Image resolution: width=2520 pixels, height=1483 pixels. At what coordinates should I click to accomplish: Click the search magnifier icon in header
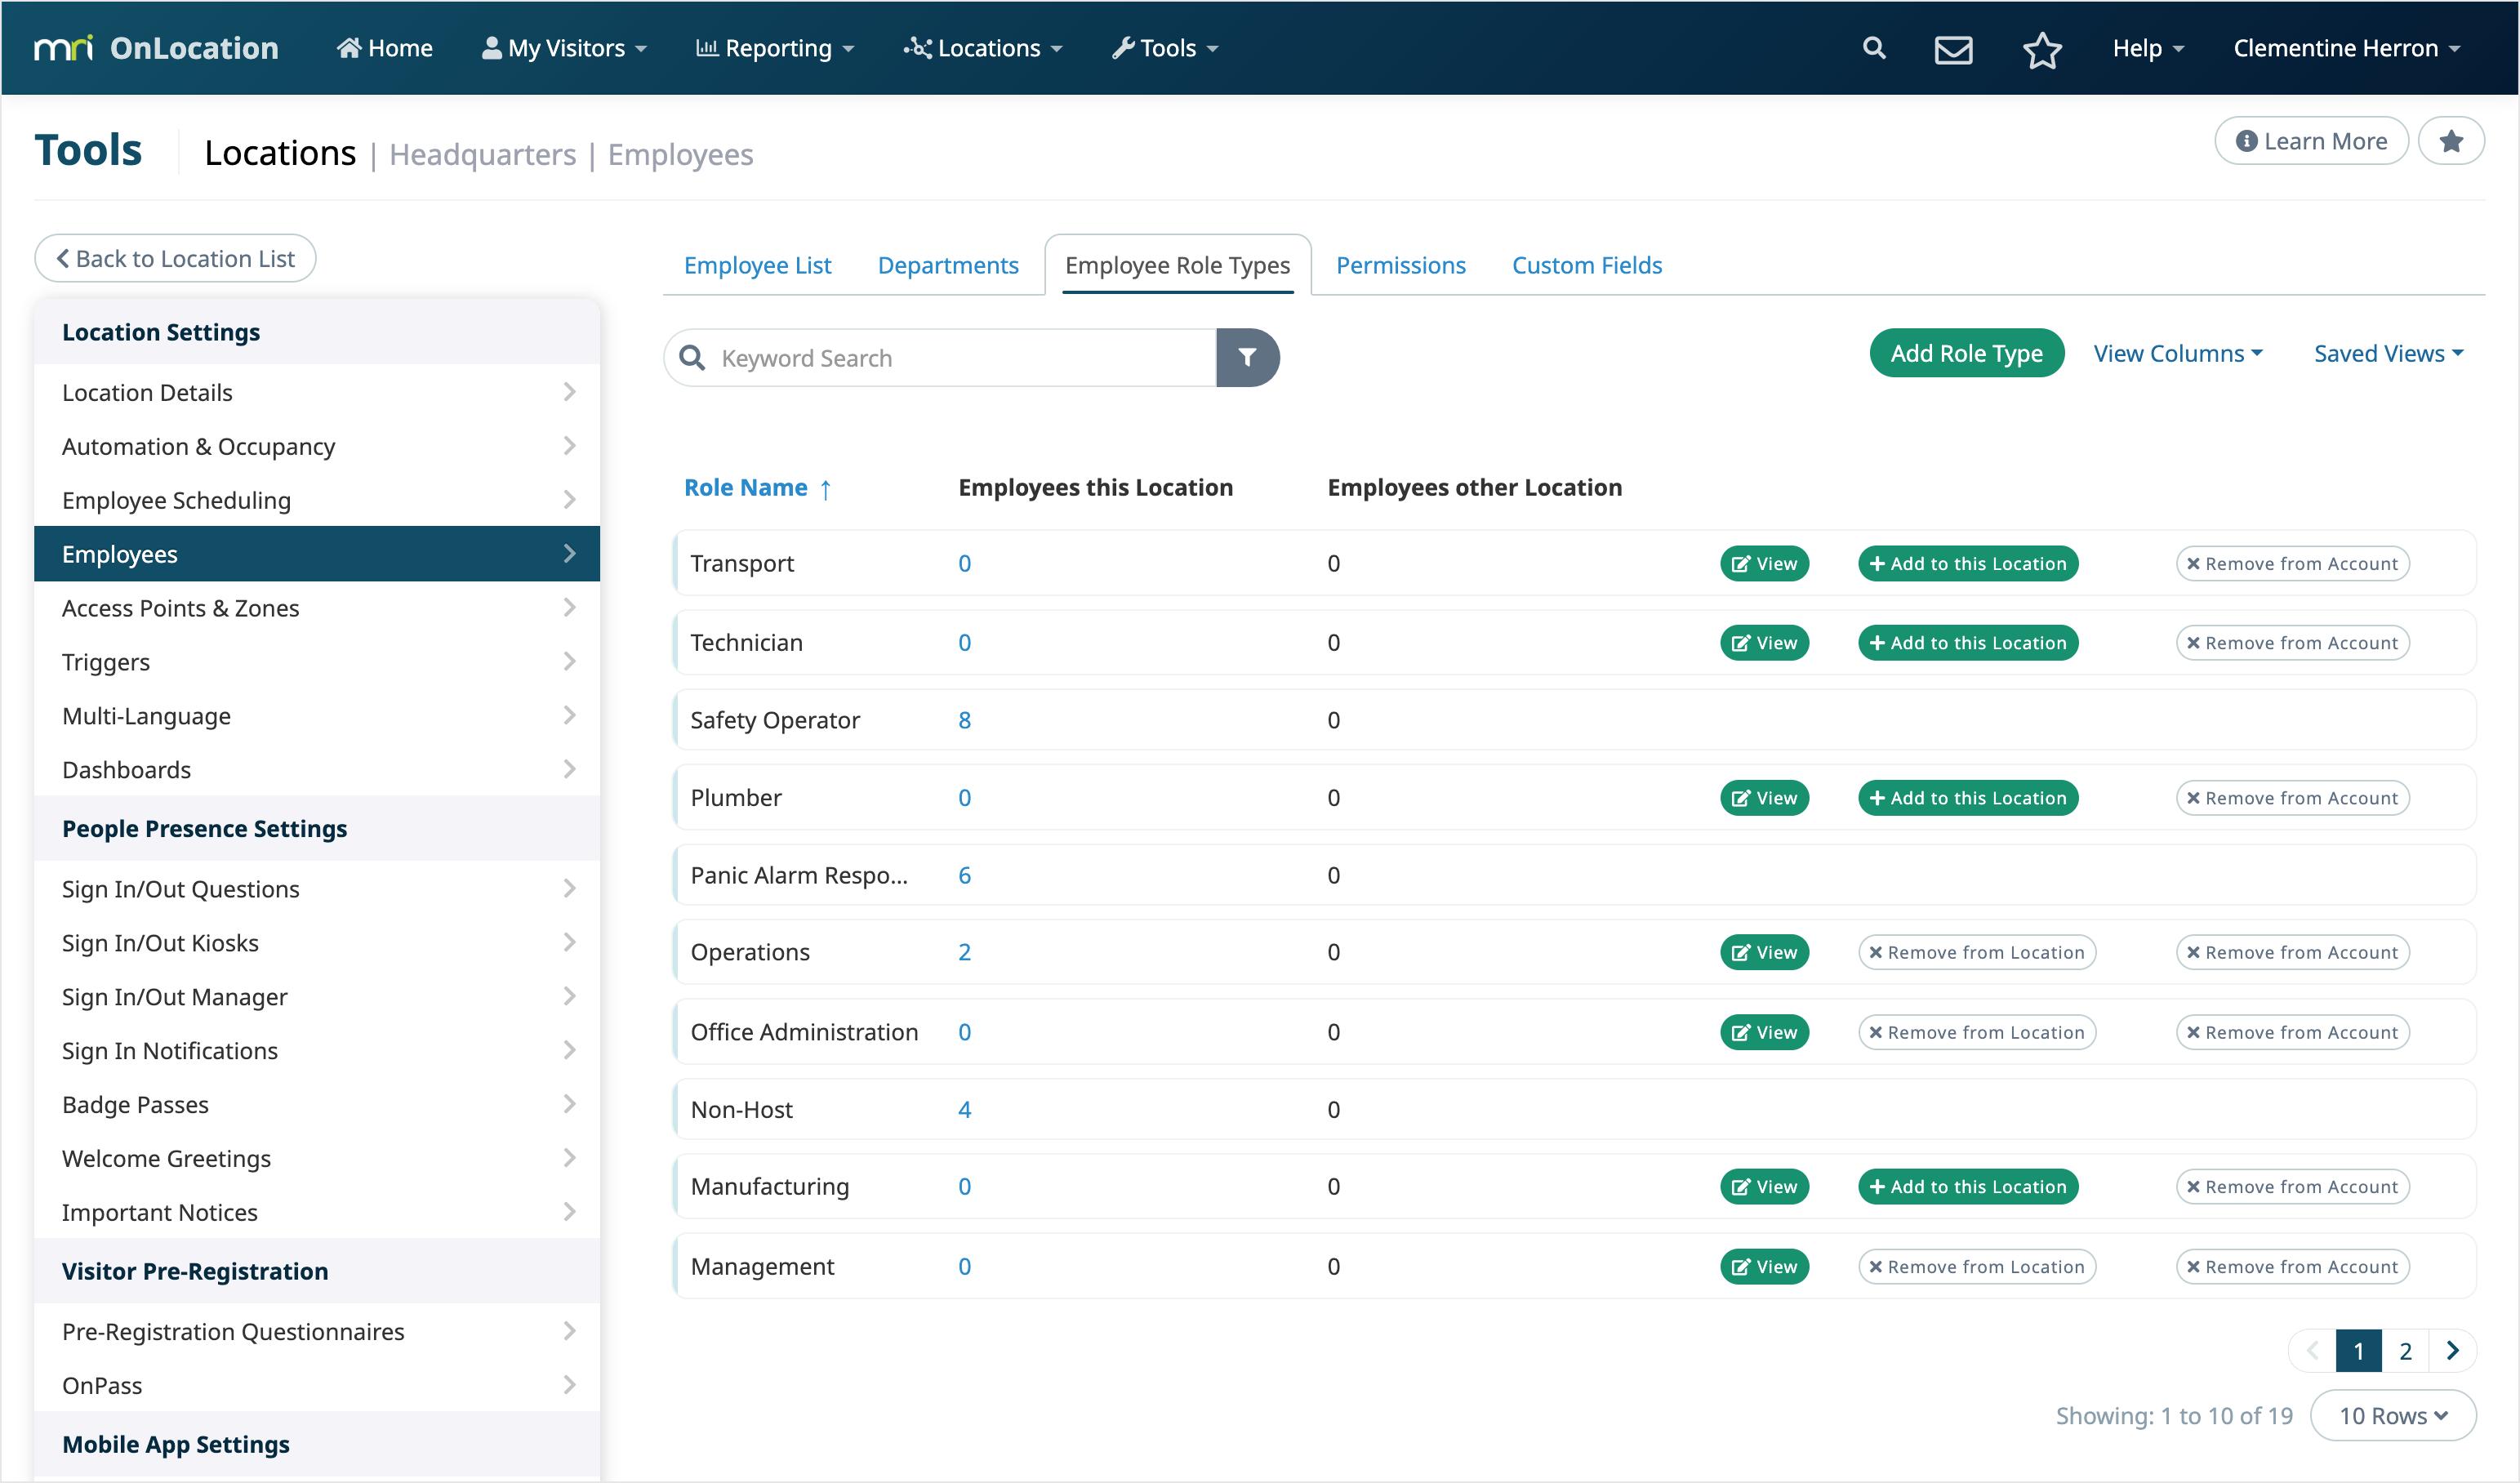pos(1874,48)
